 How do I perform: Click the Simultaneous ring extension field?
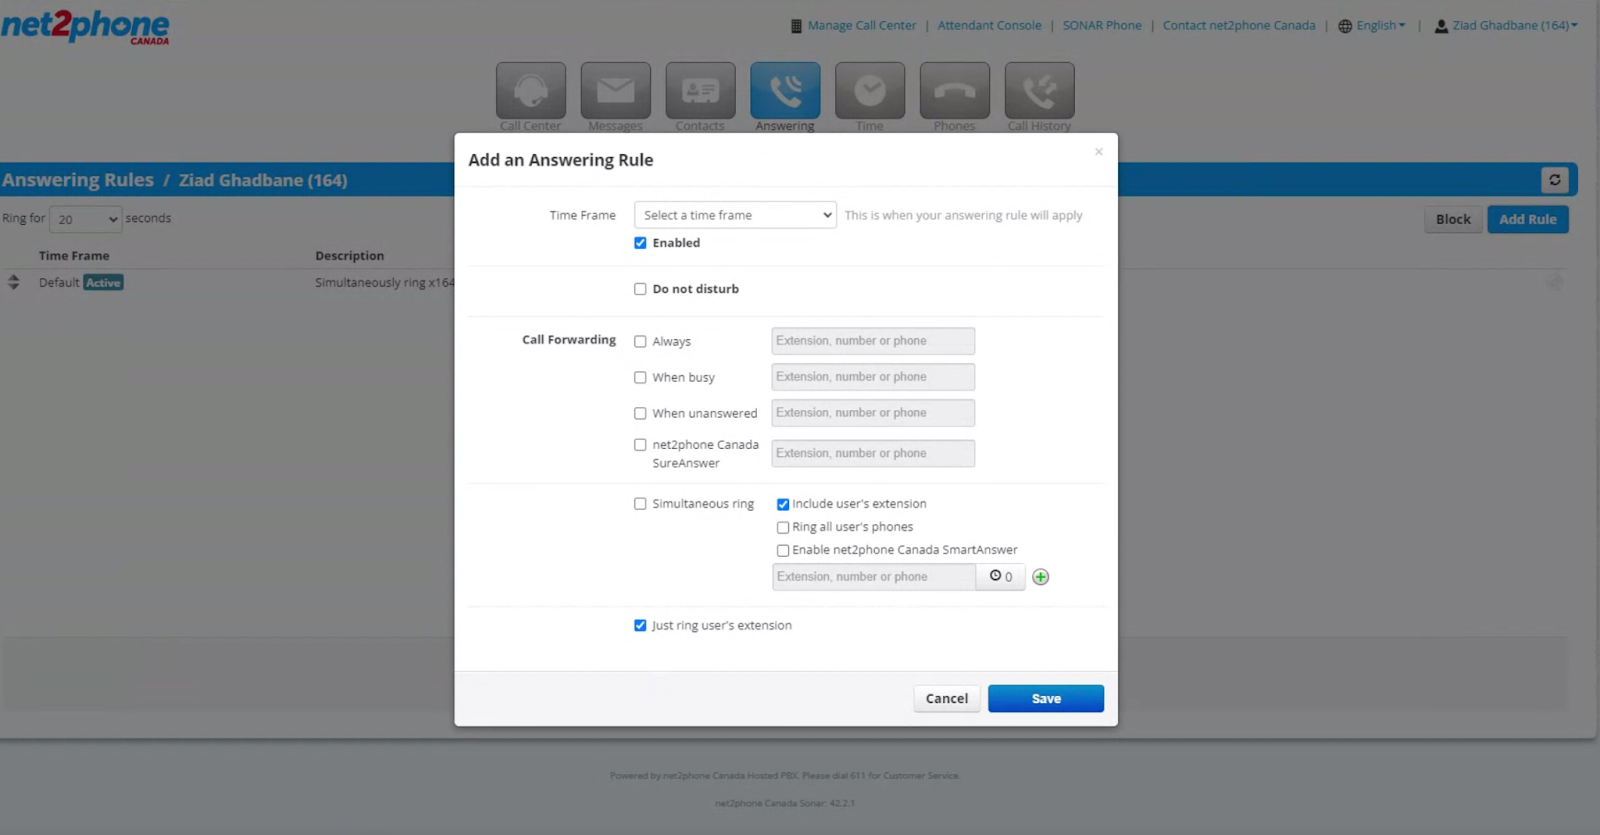[x=874, y=577]
